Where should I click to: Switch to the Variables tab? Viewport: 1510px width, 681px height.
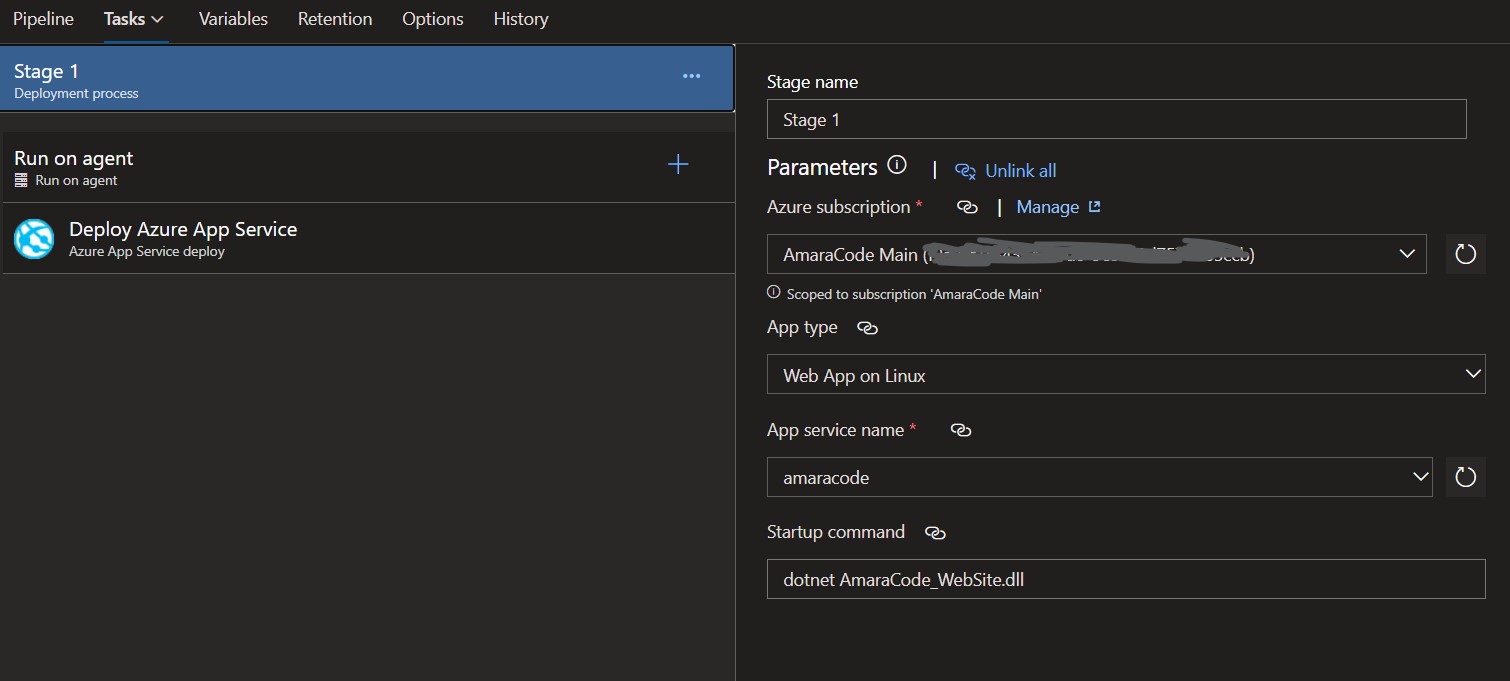click(x=233, y=19)
